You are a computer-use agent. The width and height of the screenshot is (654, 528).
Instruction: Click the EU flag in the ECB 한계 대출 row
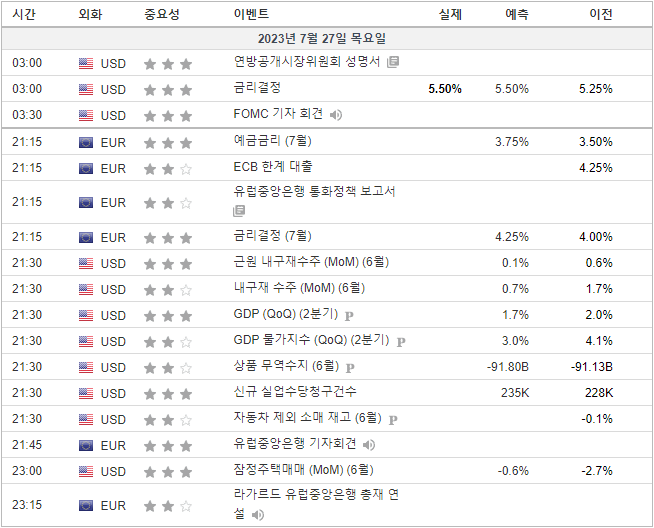86,169
